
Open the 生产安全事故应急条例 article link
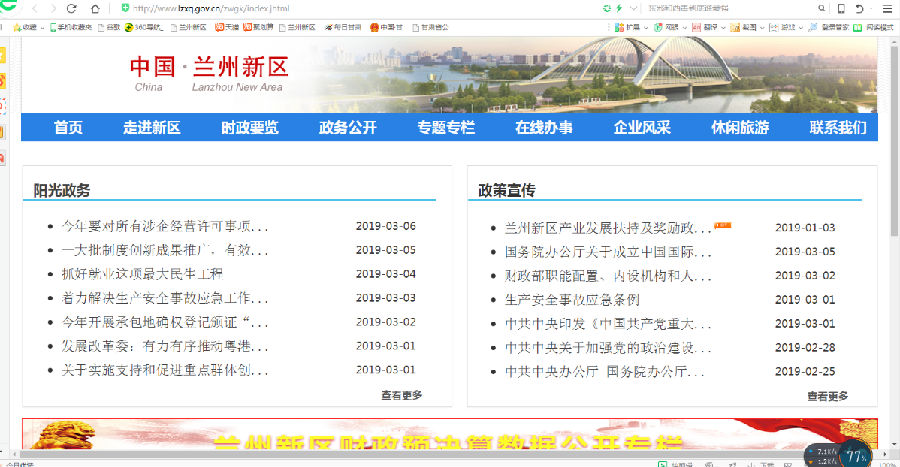point(571,300)
